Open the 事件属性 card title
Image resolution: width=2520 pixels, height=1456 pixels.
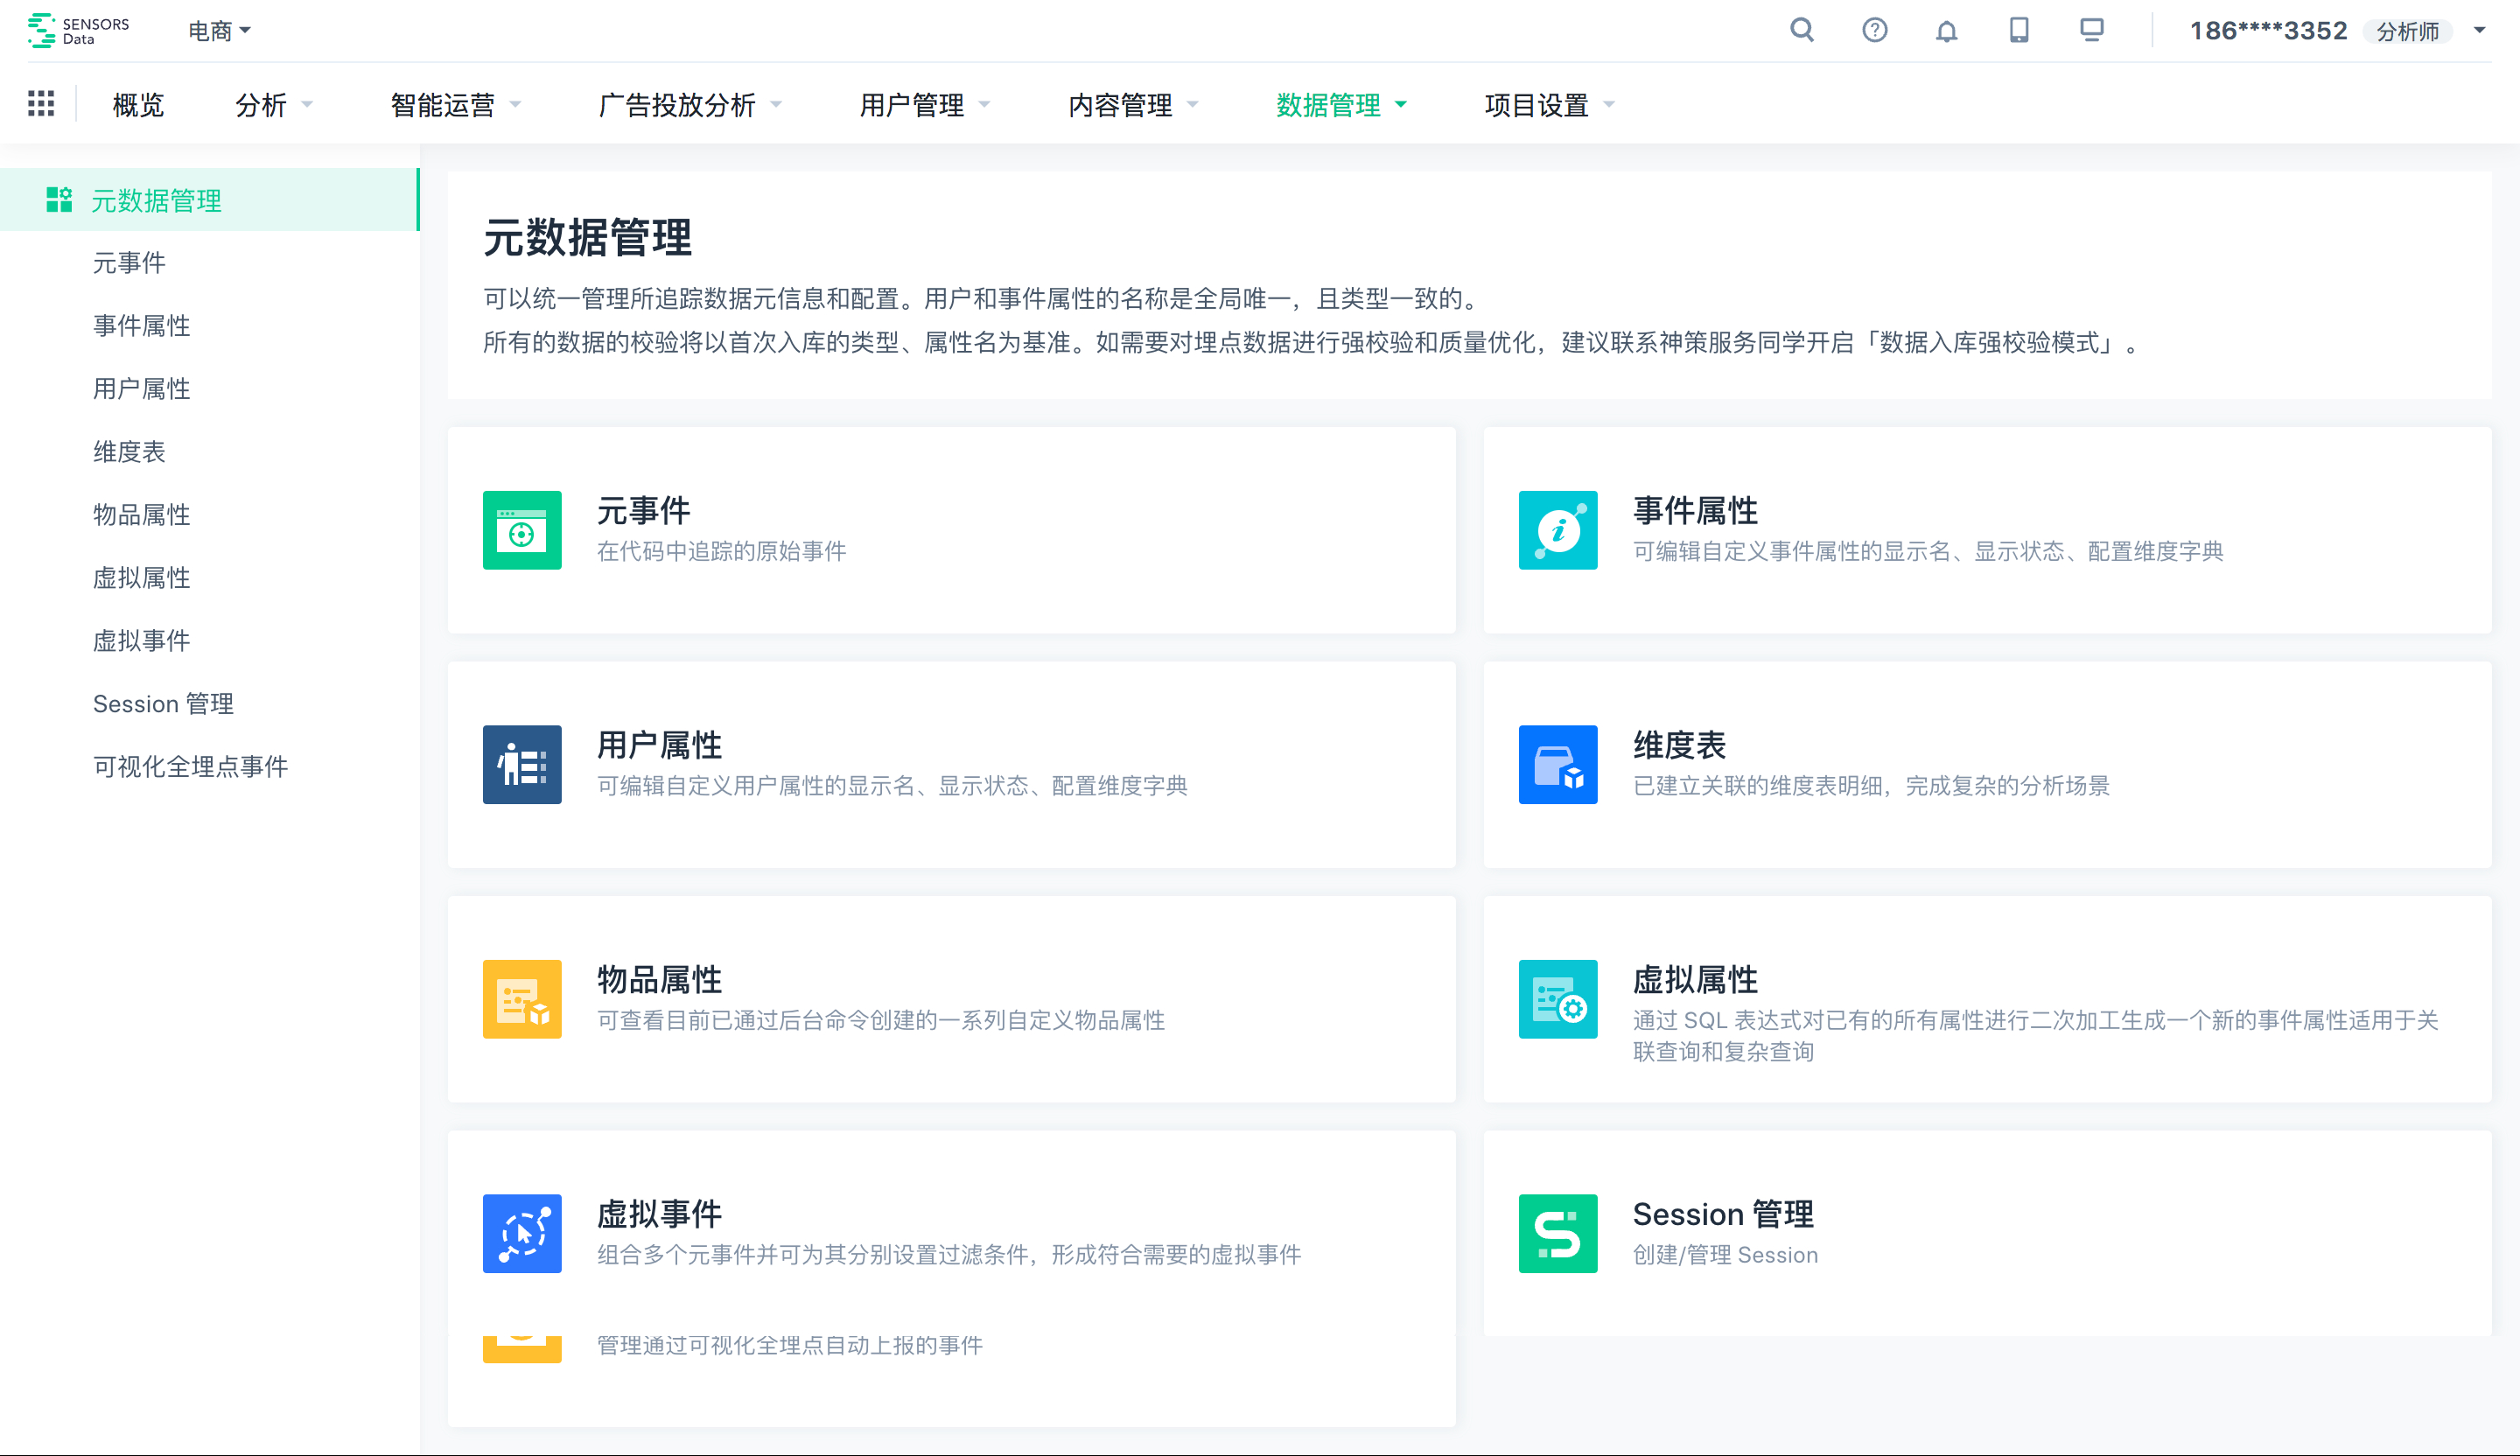[1695, 511]
